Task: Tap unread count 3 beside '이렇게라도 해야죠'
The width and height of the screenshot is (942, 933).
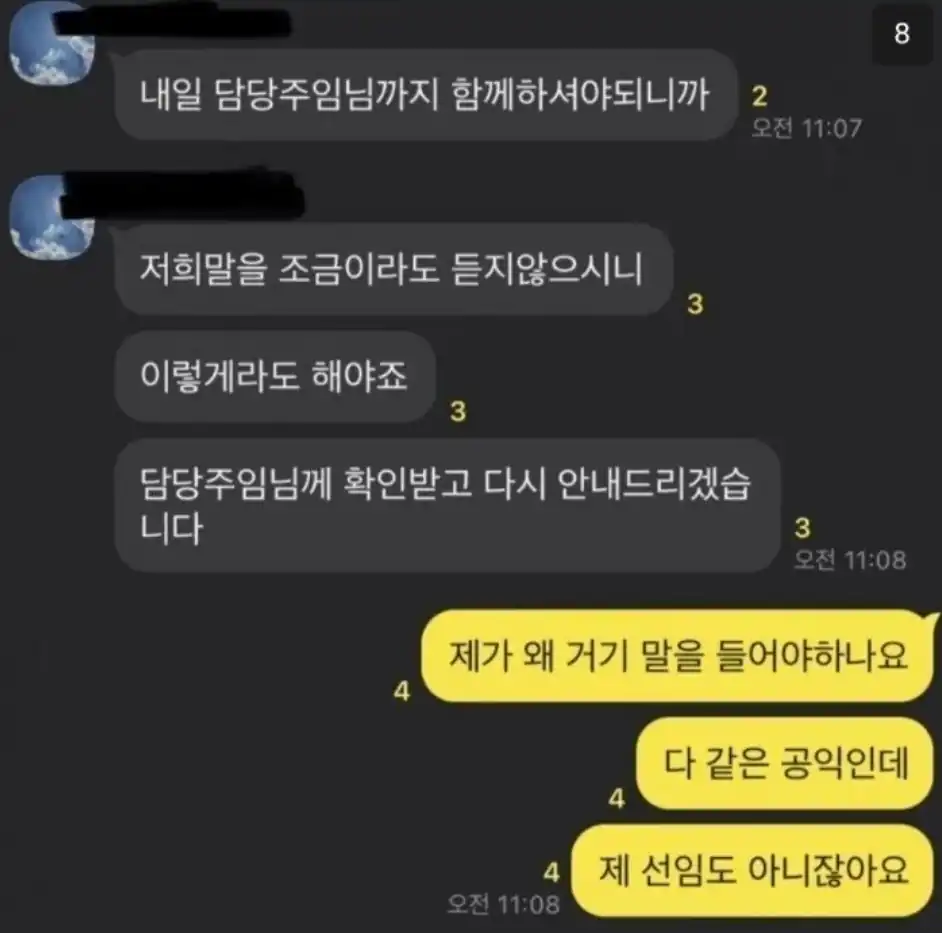Action: pyautogui.click(x=458, y=412)
